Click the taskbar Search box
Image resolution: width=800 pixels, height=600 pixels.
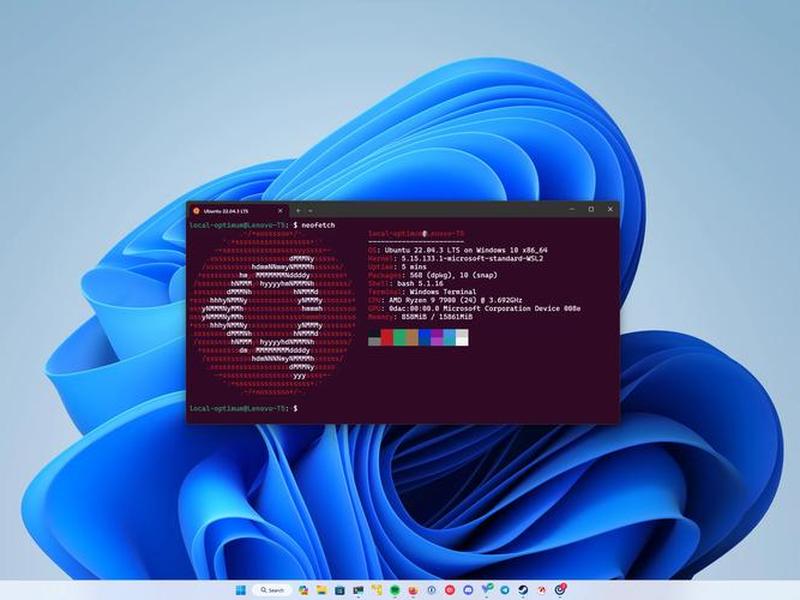272,590
